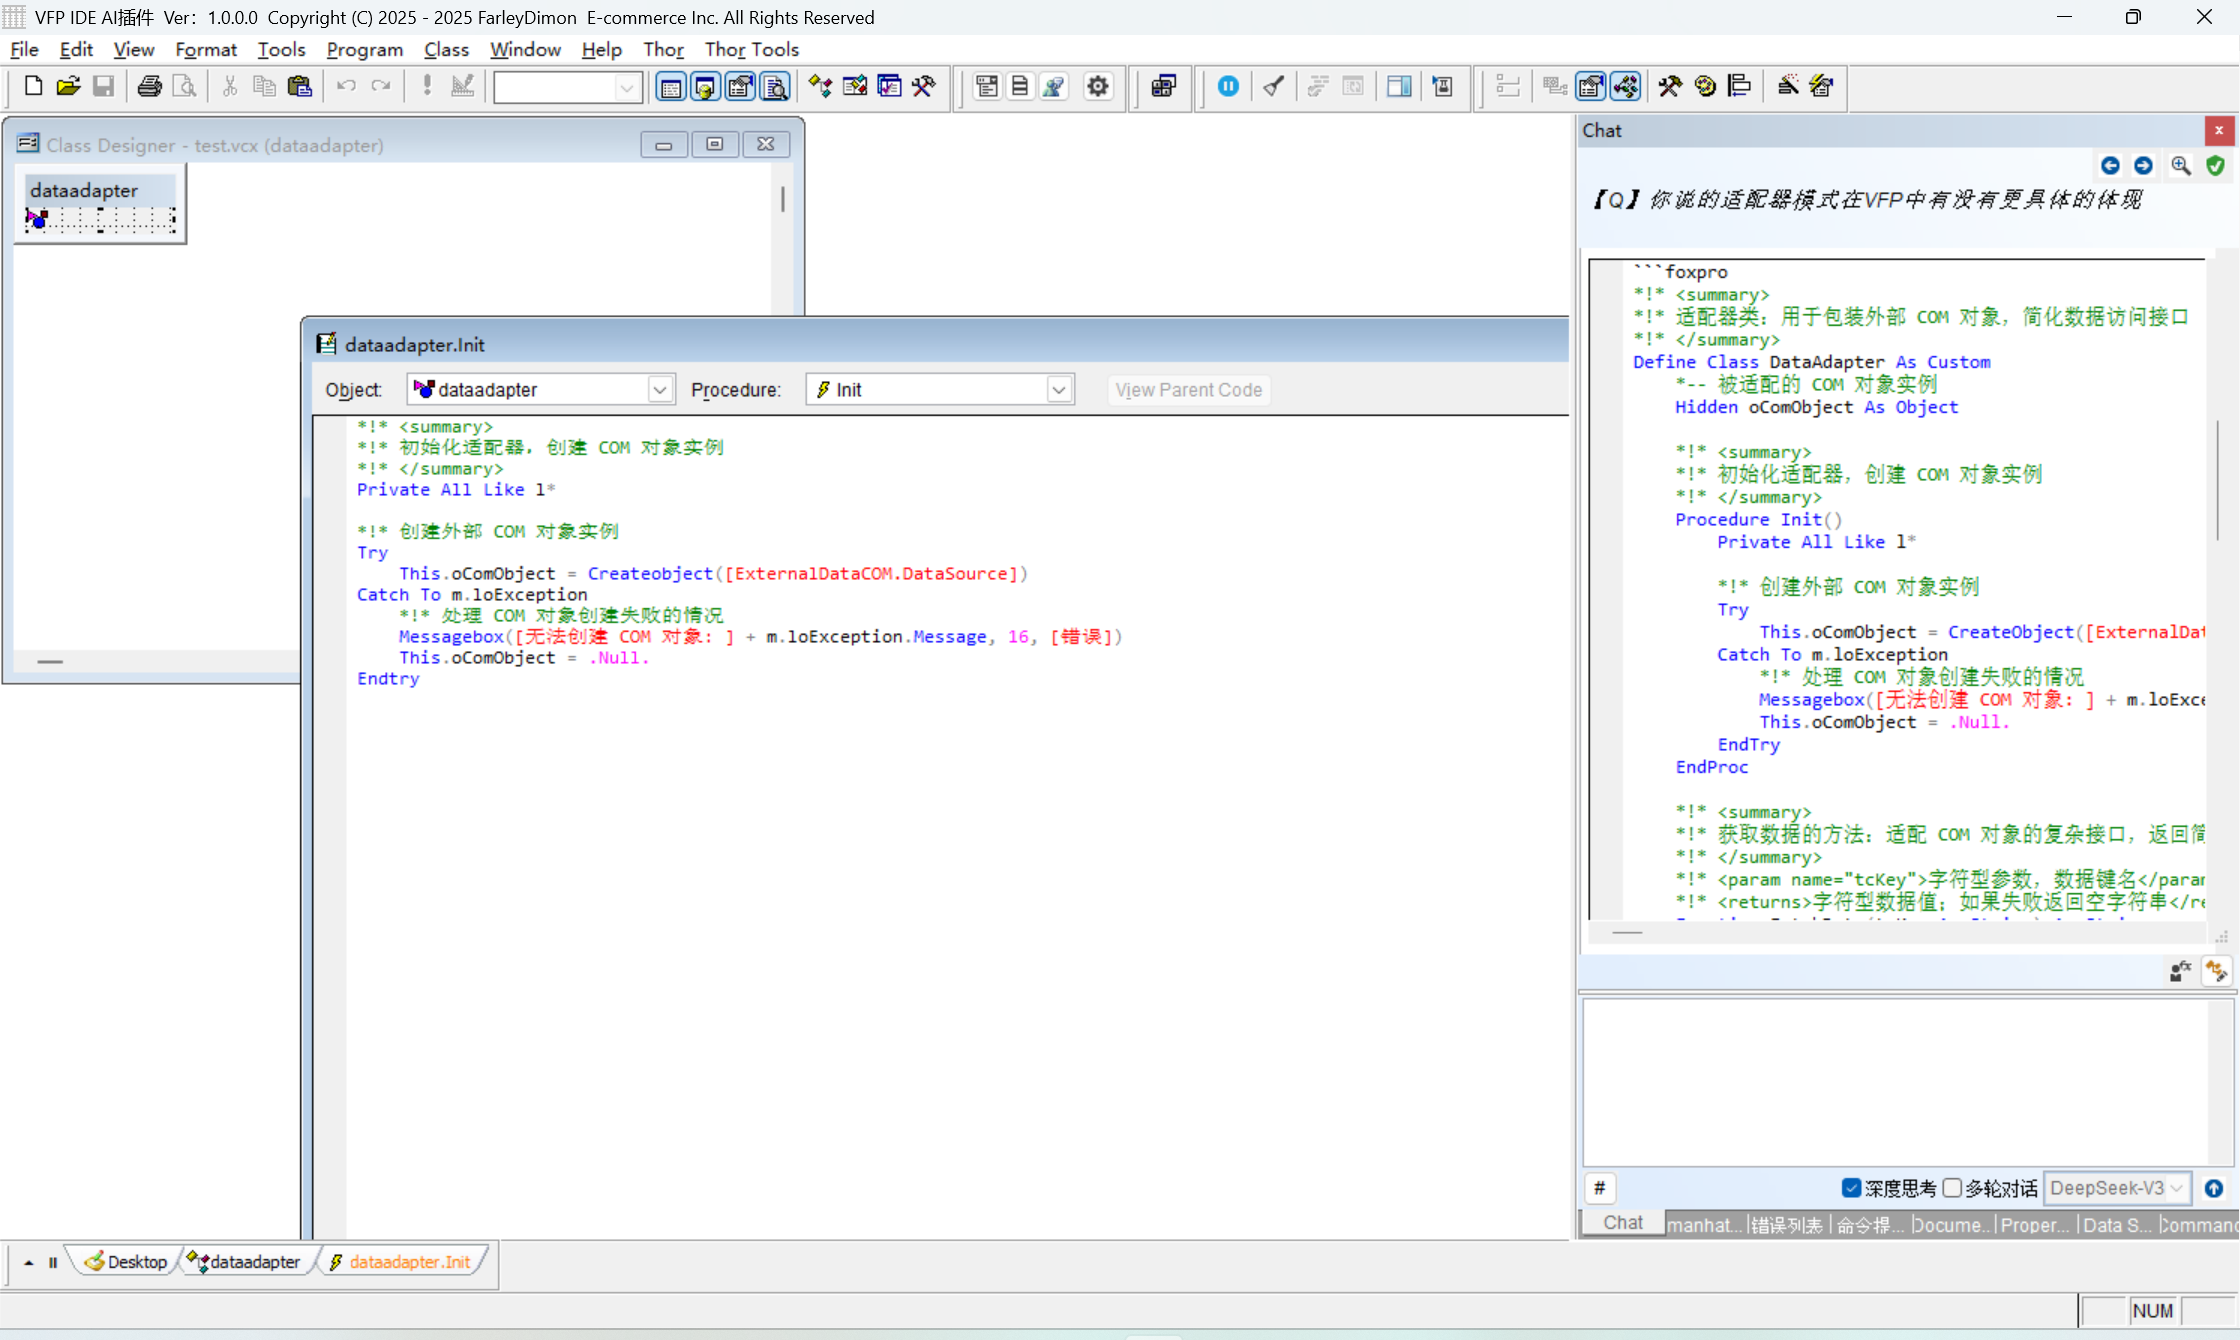Click the blue pause toolbar icon
Viewport: 2240px width, 1340px height.
coord(1228,86)
